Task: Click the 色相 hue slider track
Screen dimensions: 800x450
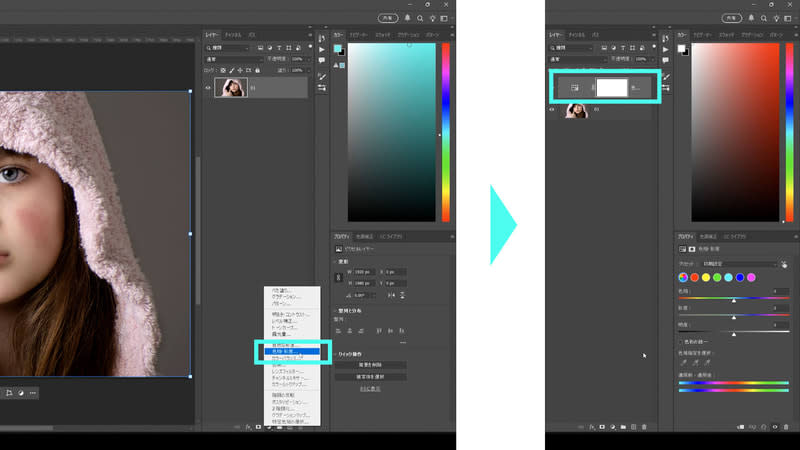Action: tap(733, 299)
